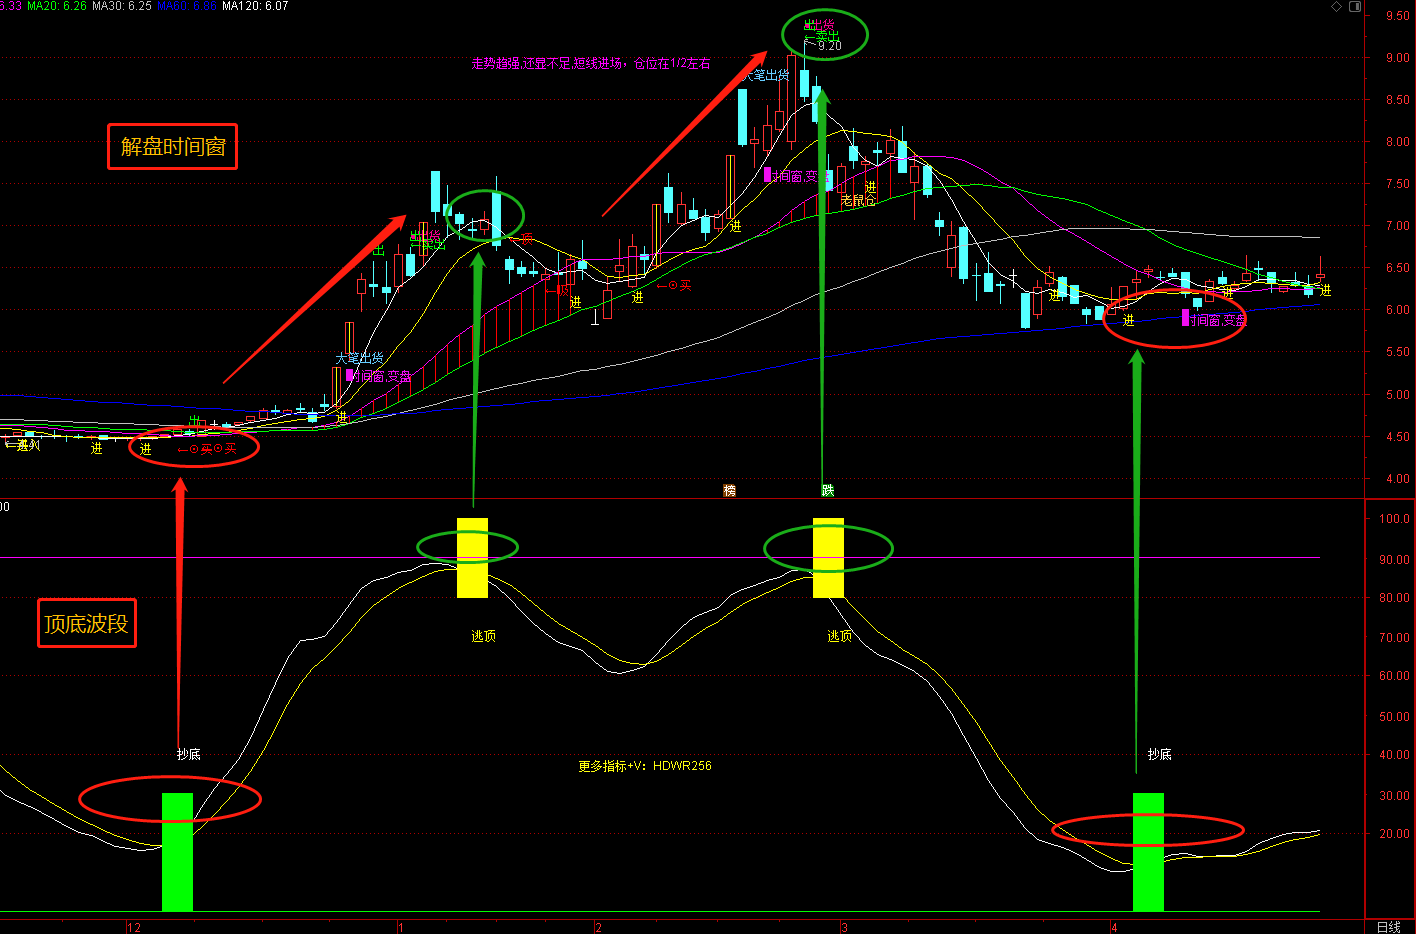Viewport: 1416px width, 934px height.
Task: Click the 20.00 value on indicator axis
Action: [1395, 834]
